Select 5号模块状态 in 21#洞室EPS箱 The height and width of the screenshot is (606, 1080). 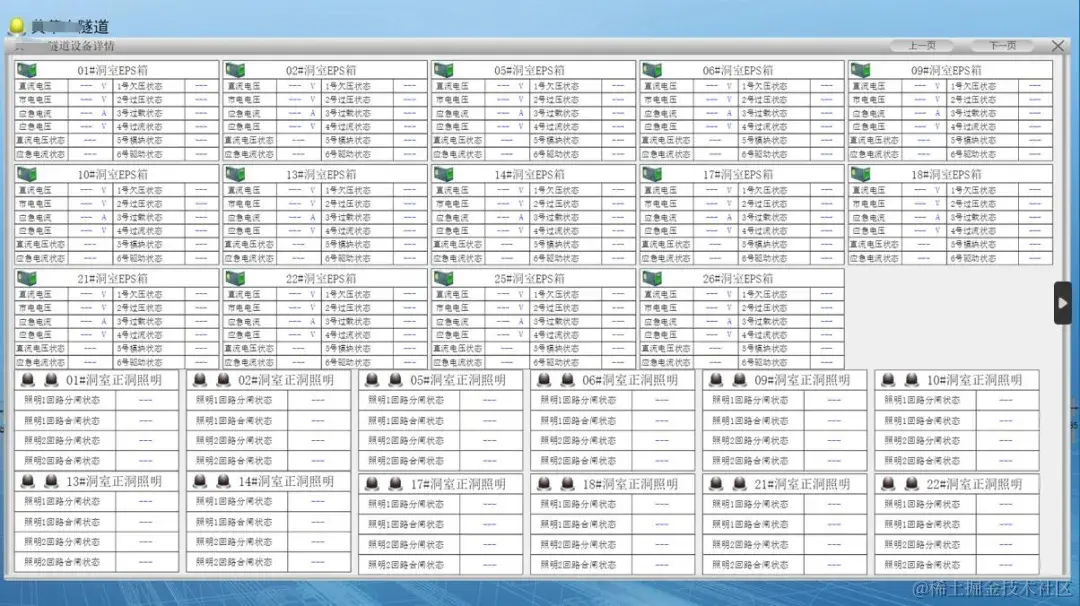tap(139, 348)
